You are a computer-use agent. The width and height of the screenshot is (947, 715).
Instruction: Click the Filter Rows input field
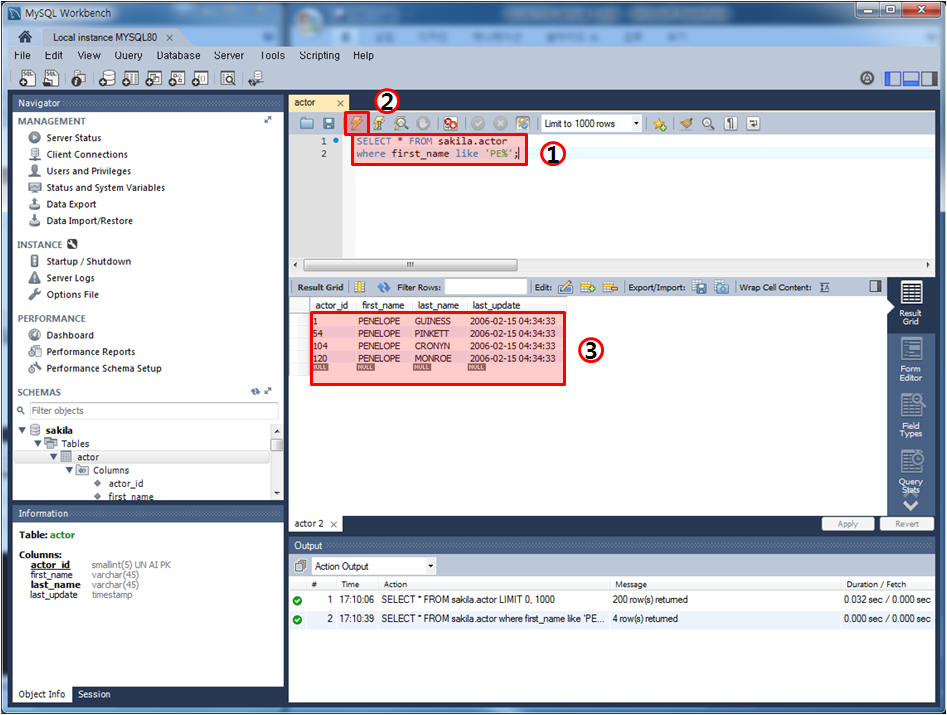(486, 287)
